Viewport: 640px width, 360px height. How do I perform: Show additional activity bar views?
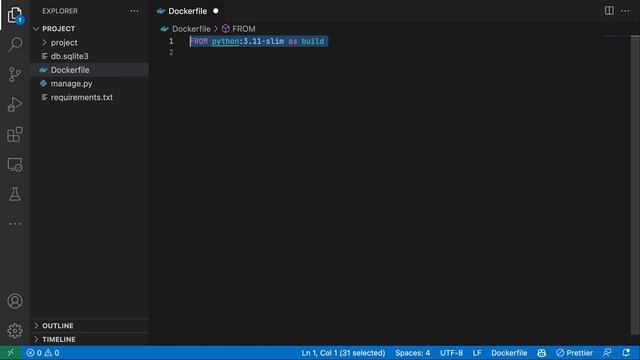(15, 224)
